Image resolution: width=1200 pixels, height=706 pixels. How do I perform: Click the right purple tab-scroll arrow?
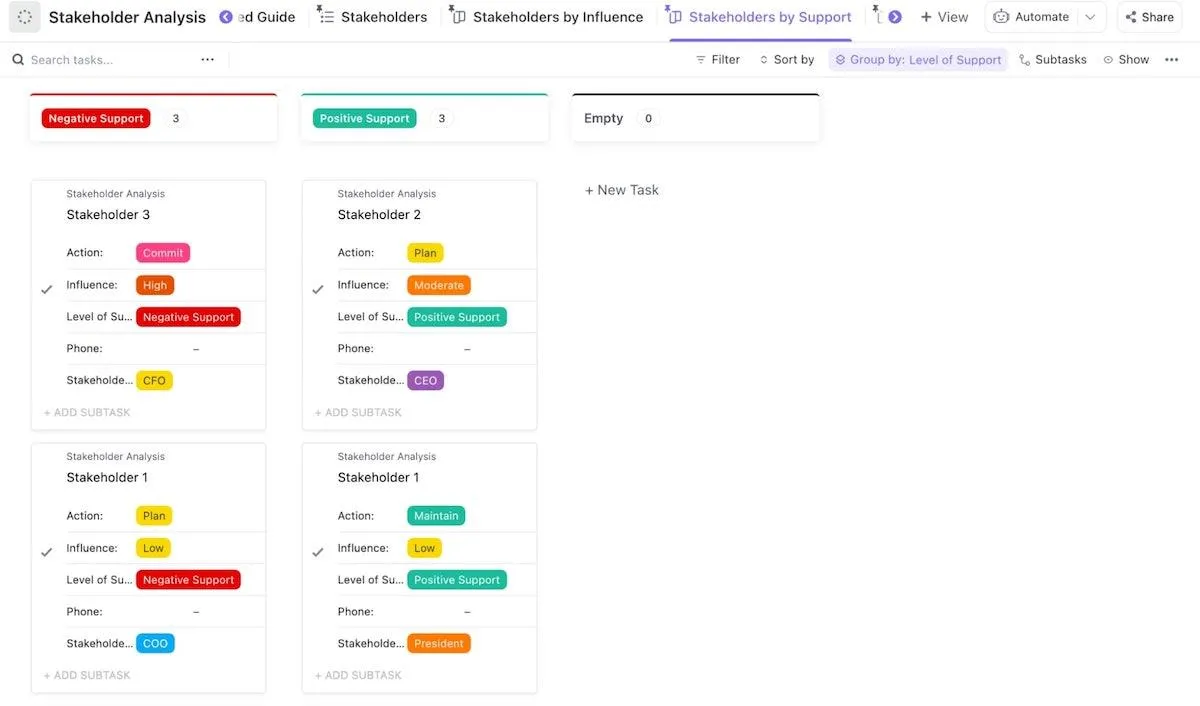click(895, 17)
